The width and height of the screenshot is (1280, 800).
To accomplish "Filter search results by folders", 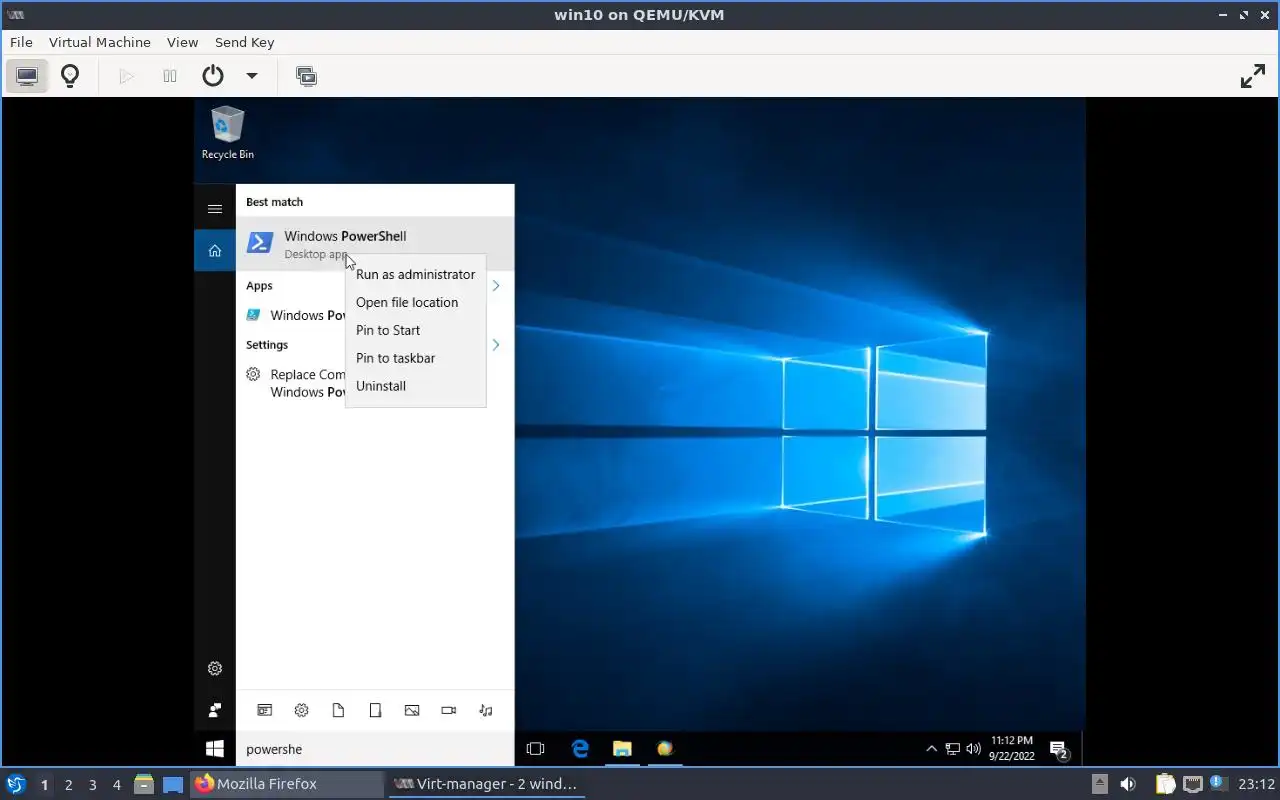I will (x=375, y=710).
